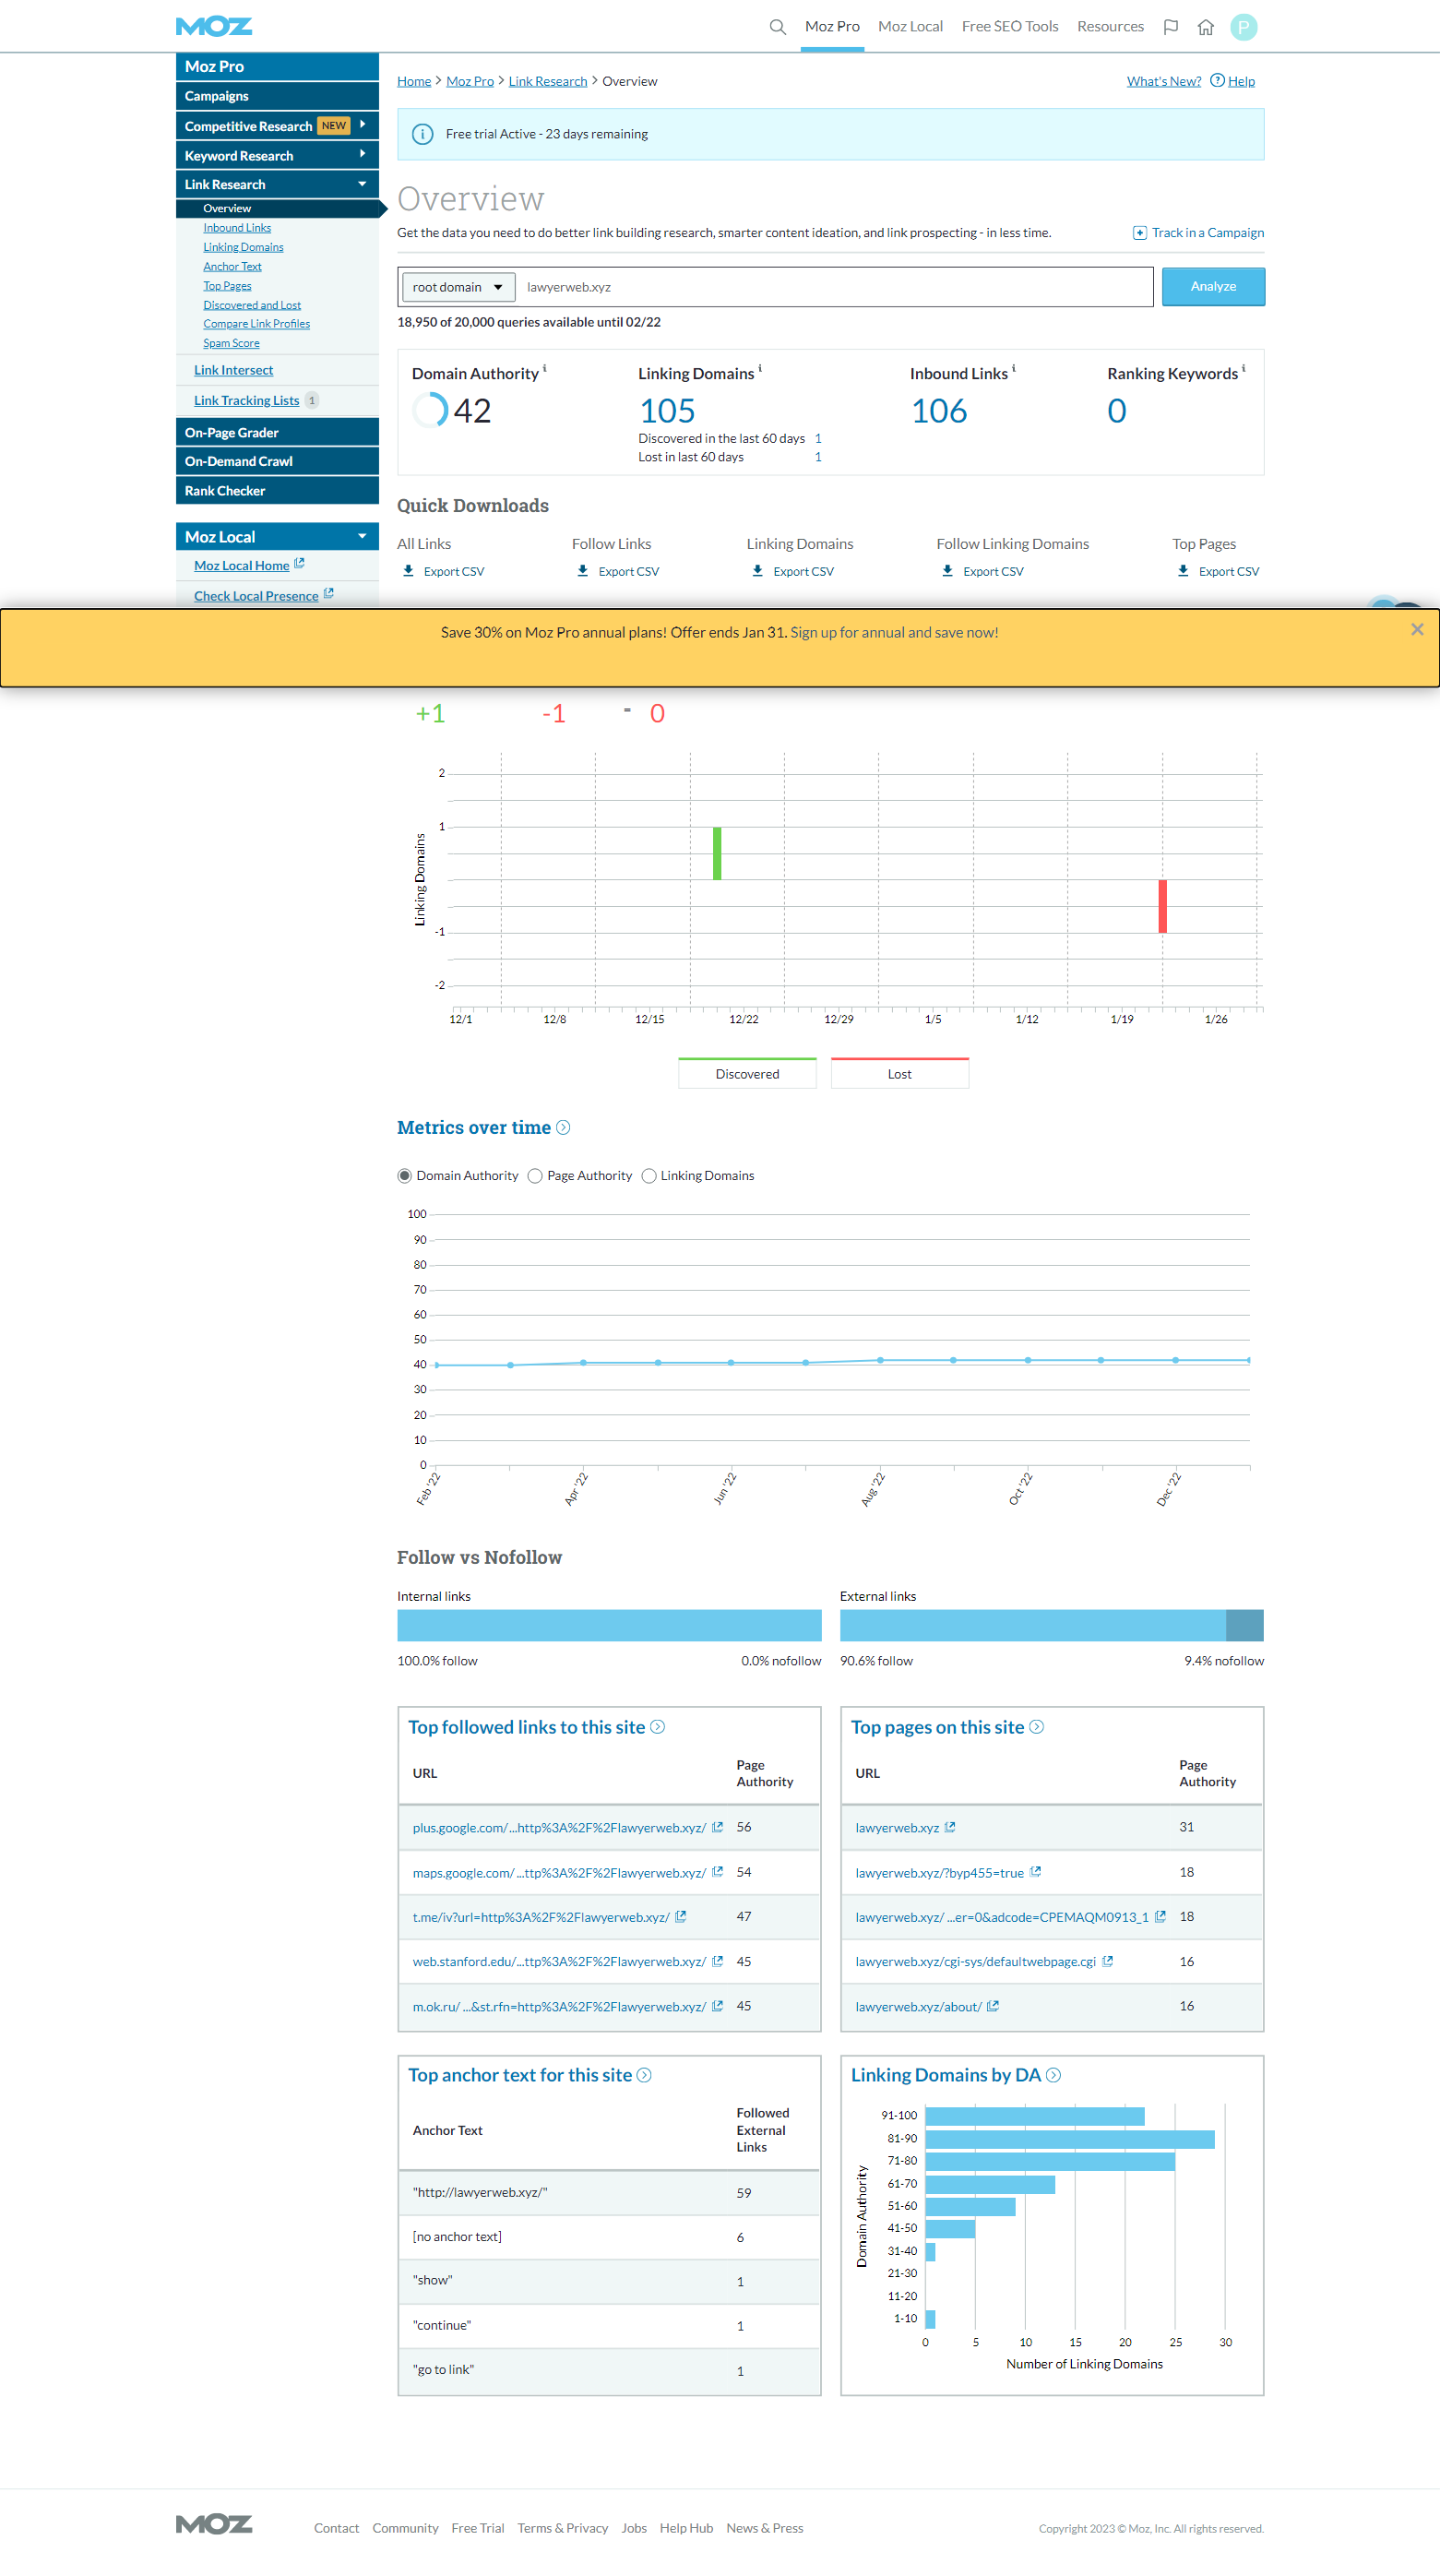
Task: Click download icon under Follow Links
Action: (x=583, y=571)
